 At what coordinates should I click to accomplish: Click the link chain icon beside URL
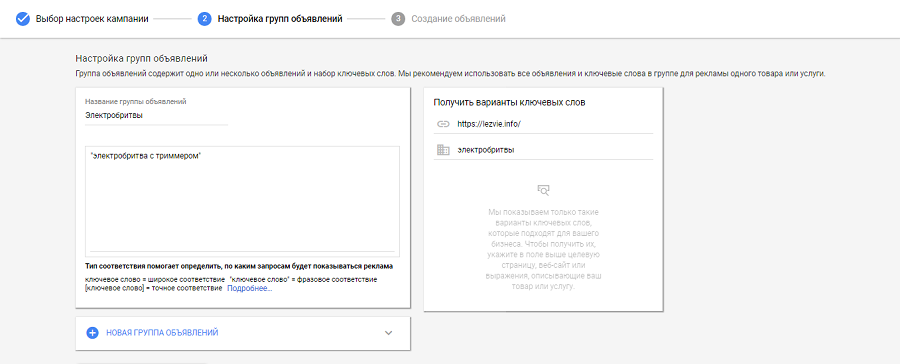(443, 123)
